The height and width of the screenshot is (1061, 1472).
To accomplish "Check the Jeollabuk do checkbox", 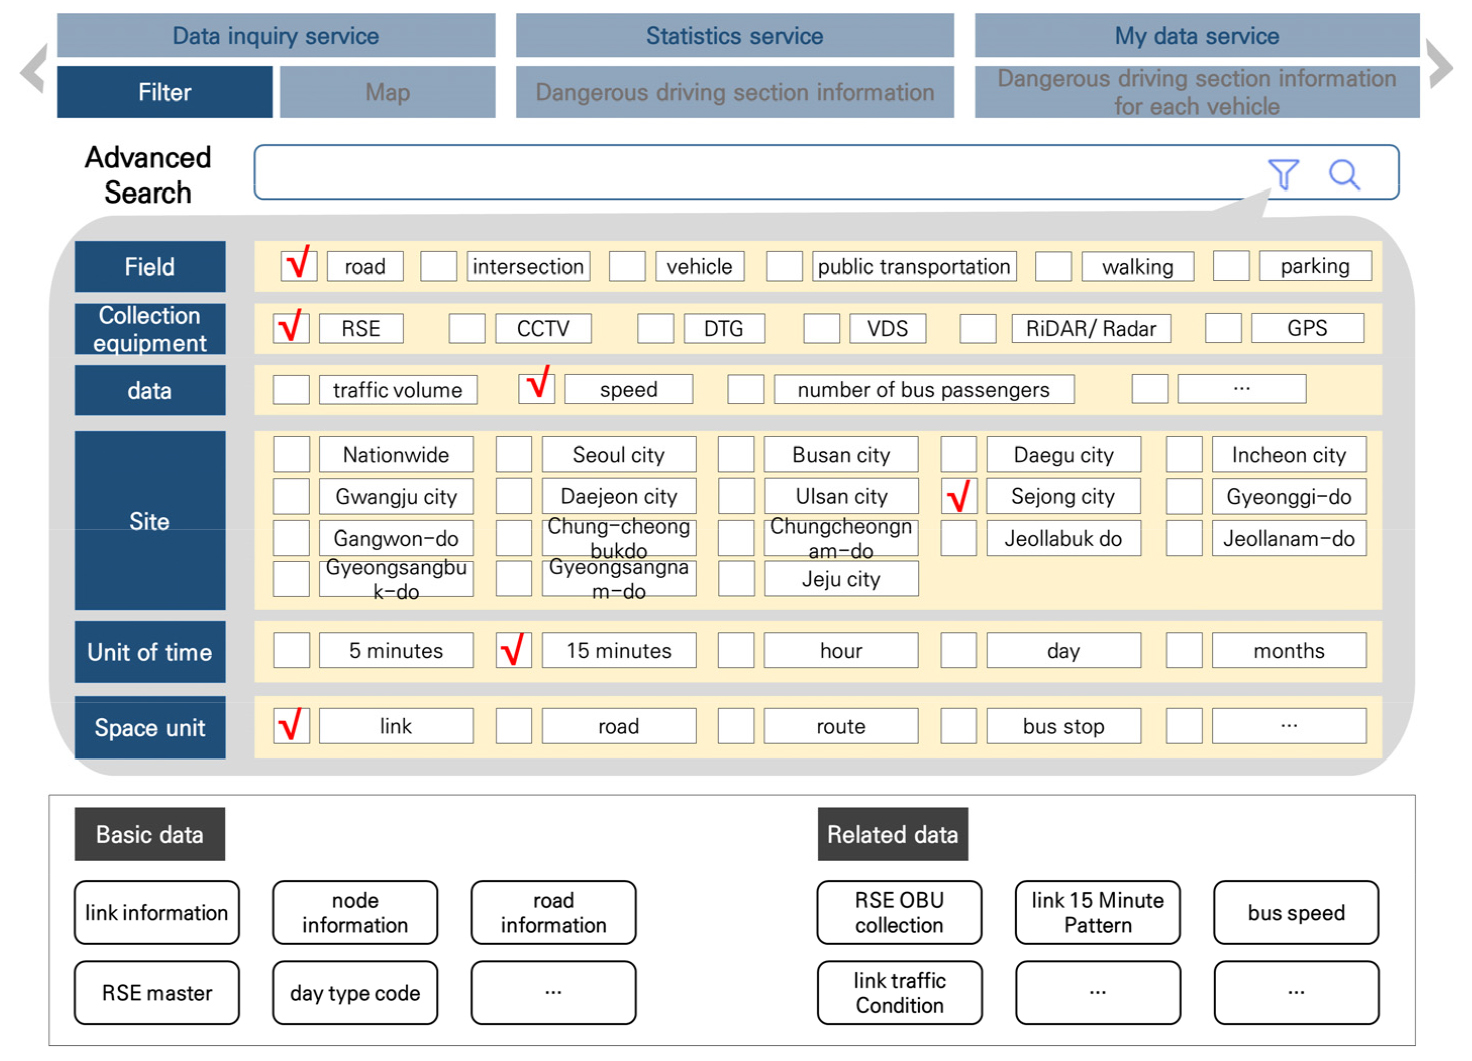I will [959, 538].
